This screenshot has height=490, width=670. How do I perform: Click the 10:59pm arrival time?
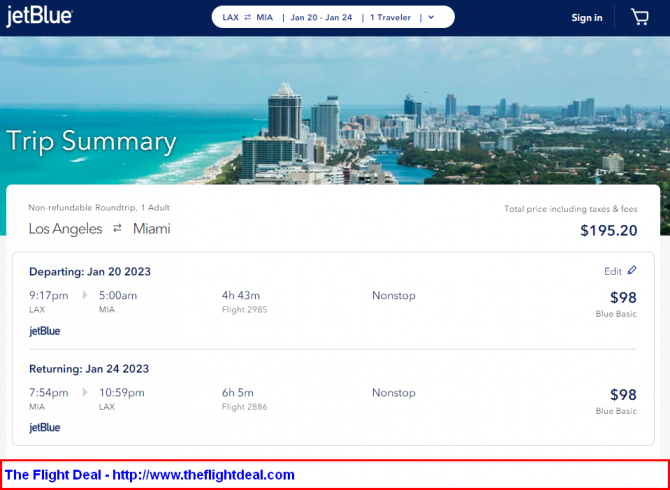(x=122, y=393)
